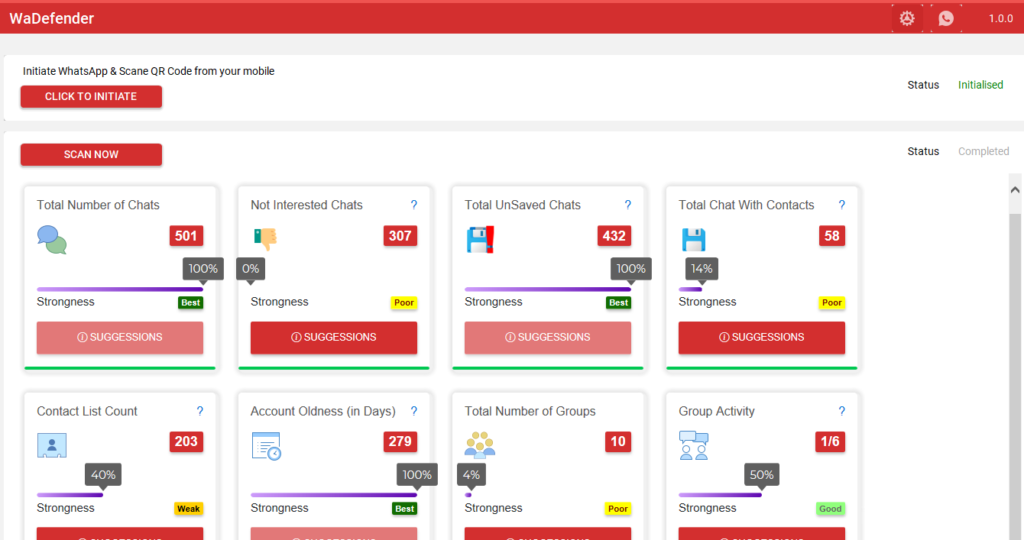Screen dimensions: 1024x540
Task: Open help for Account Oldness (in Days)
Action: [x=413, y=411]
